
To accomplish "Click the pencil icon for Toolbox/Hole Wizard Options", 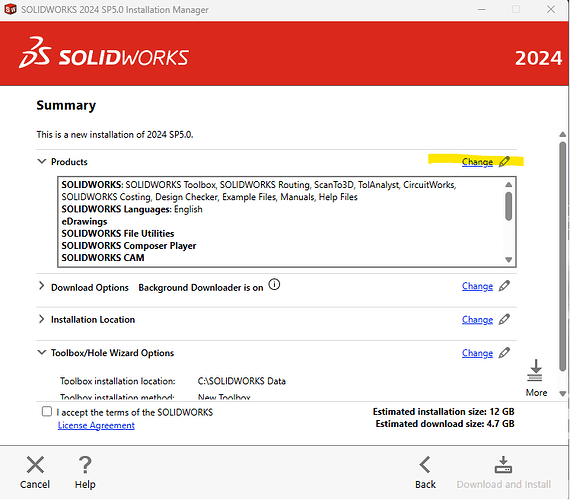I will point(504,353).
